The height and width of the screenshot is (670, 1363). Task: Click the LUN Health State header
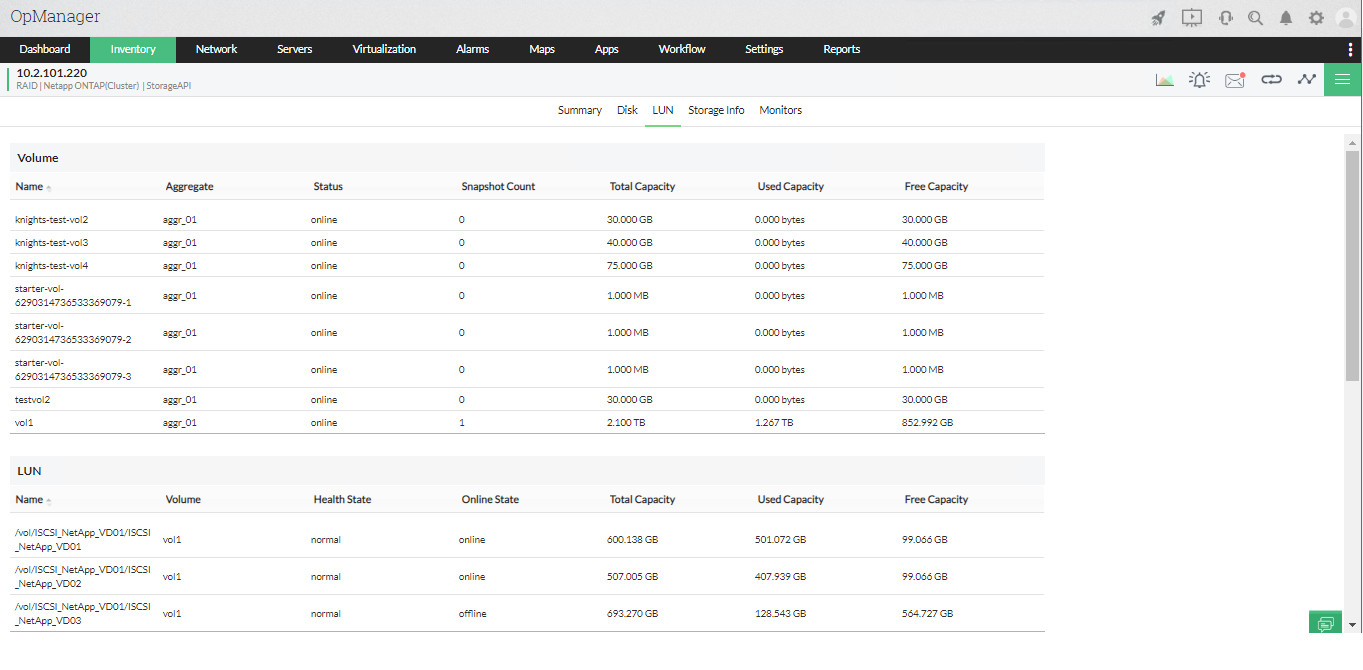pyautogui.click(x=342, y=500)
